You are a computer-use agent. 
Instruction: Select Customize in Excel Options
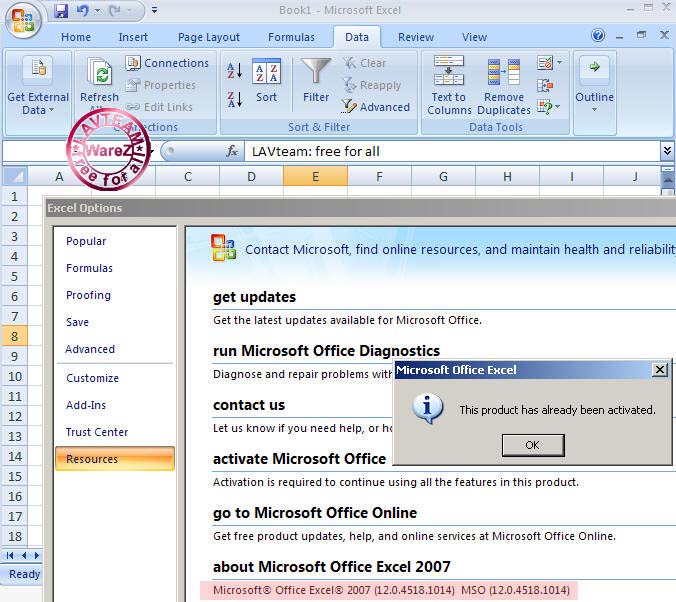click(92, 378)
